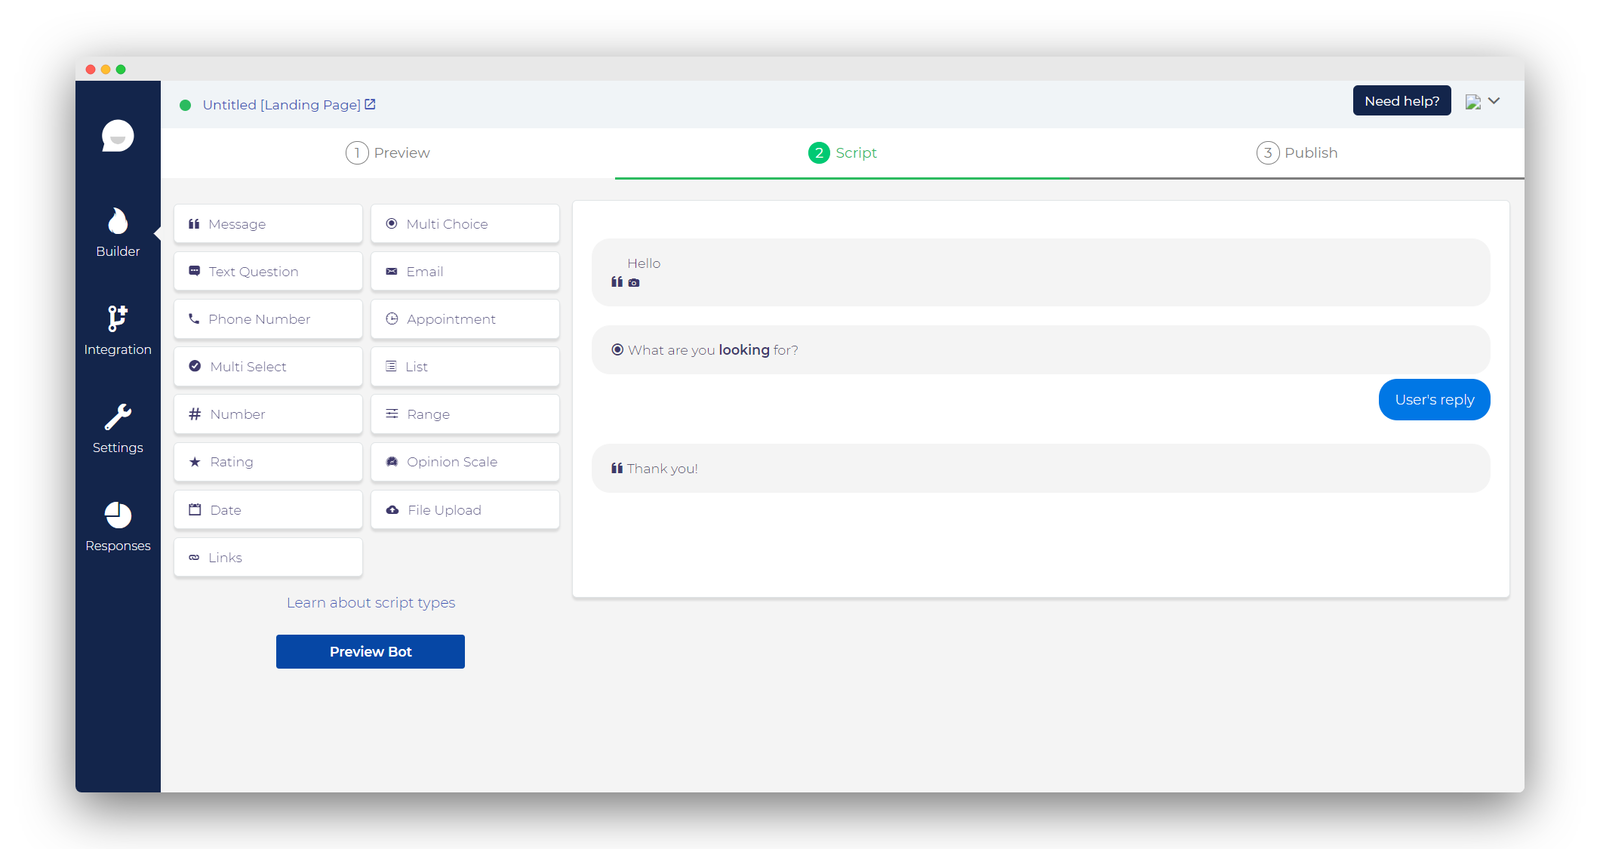The height and width of the screenshot is (849, 1600).
Task: Open Settings via the wrench icon
Action: tap(118, 429)
